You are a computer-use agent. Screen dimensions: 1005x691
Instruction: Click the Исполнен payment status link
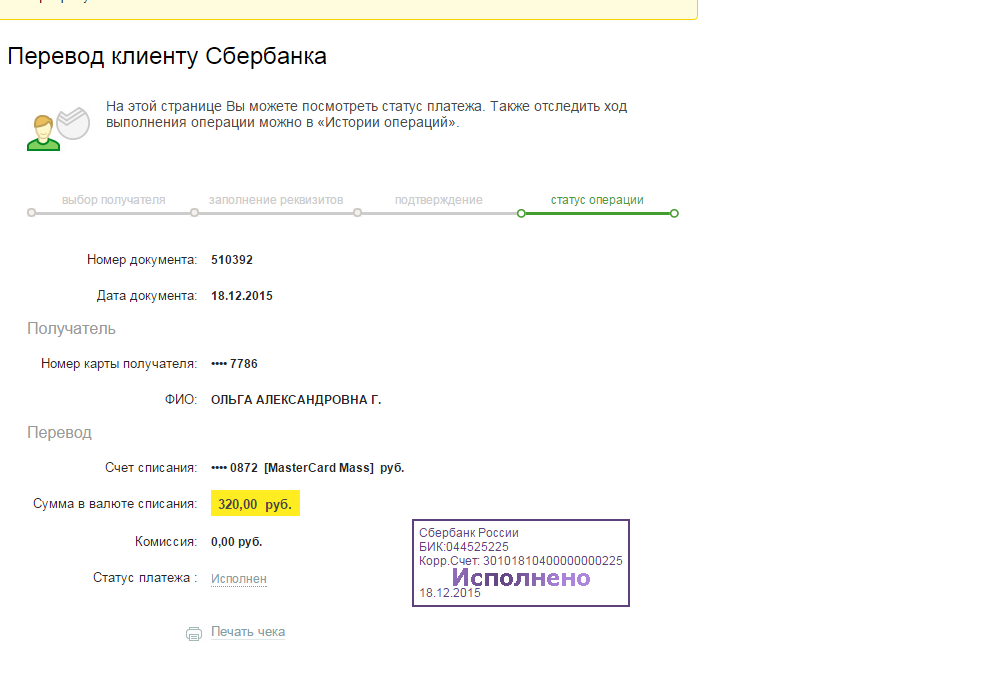238,579
